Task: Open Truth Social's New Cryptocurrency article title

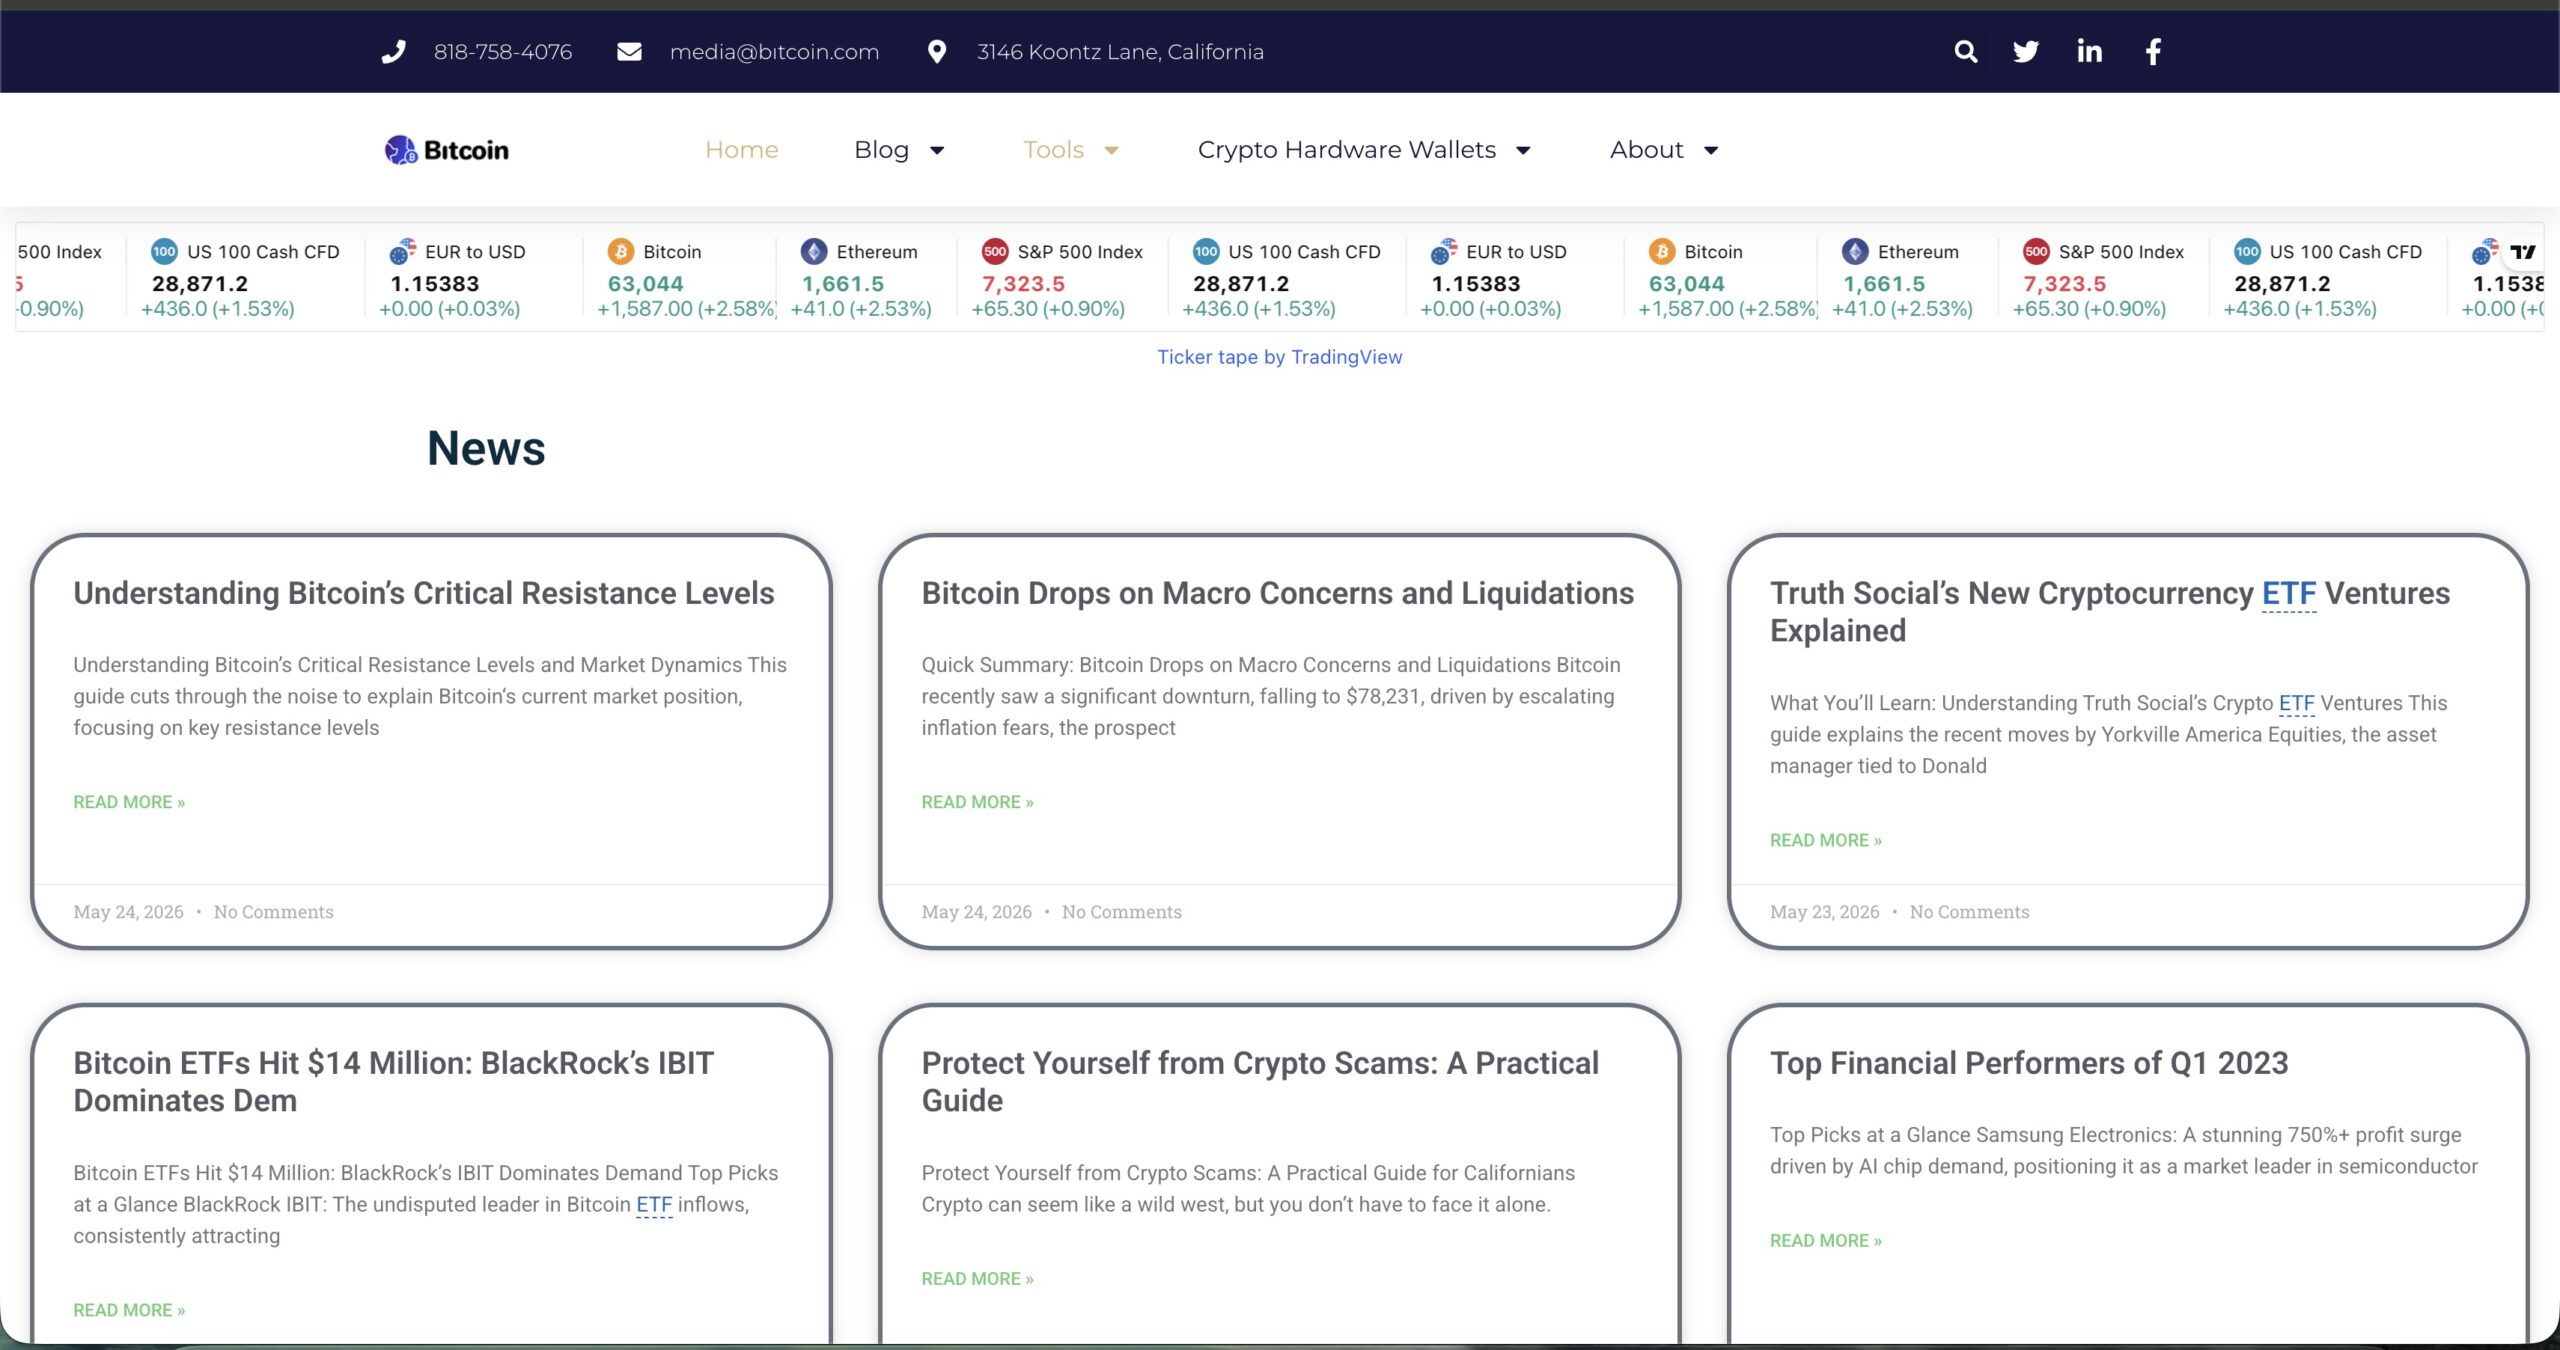Action: 2110,612
